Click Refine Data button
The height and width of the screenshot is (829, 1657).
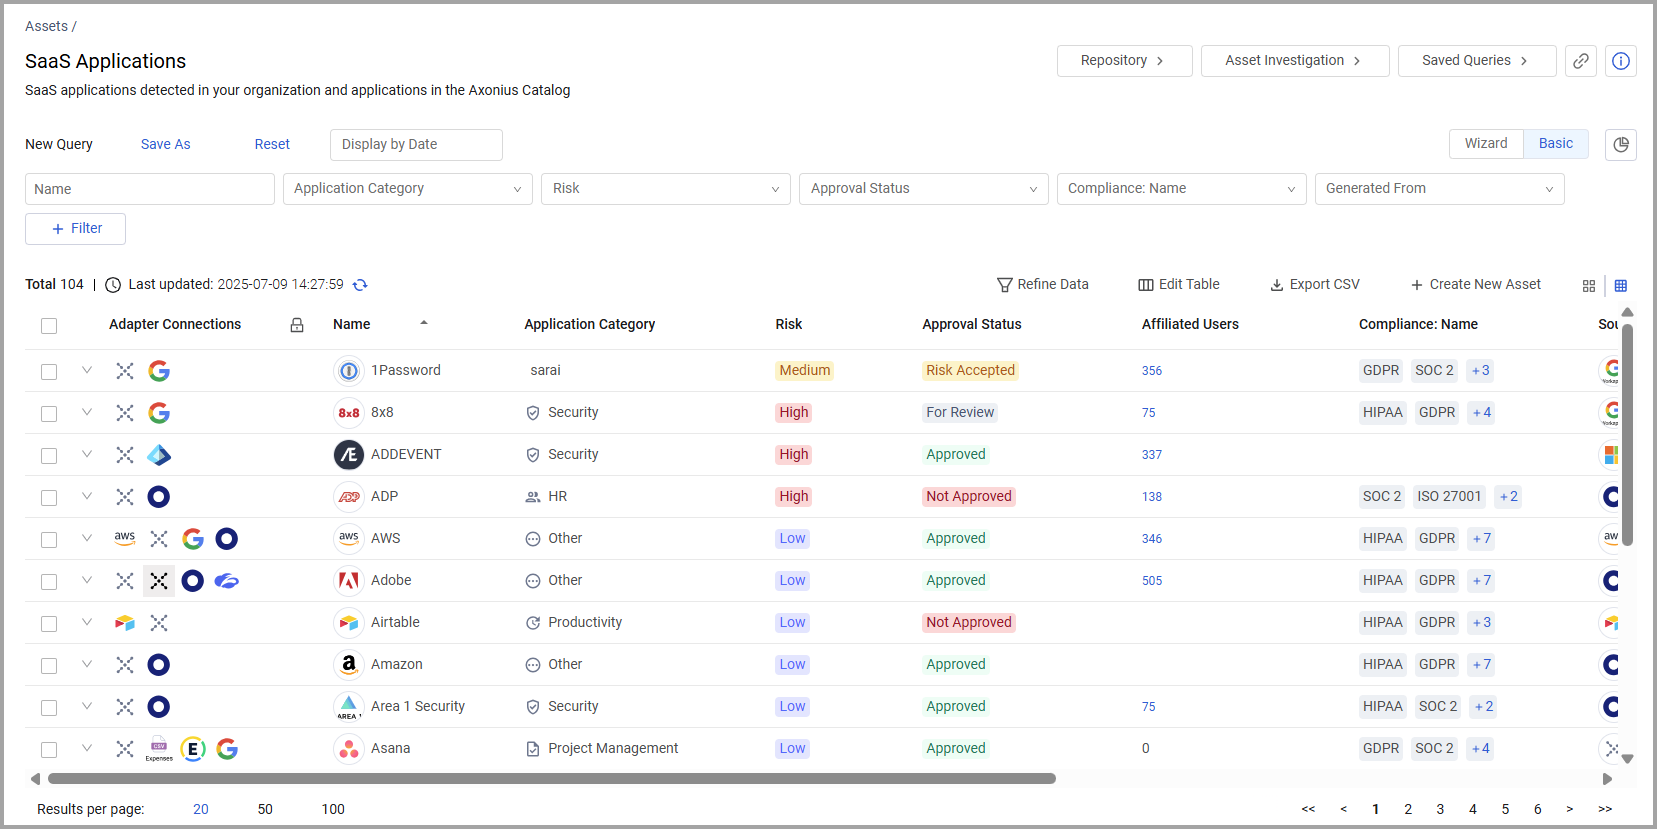pos(1043,285)
